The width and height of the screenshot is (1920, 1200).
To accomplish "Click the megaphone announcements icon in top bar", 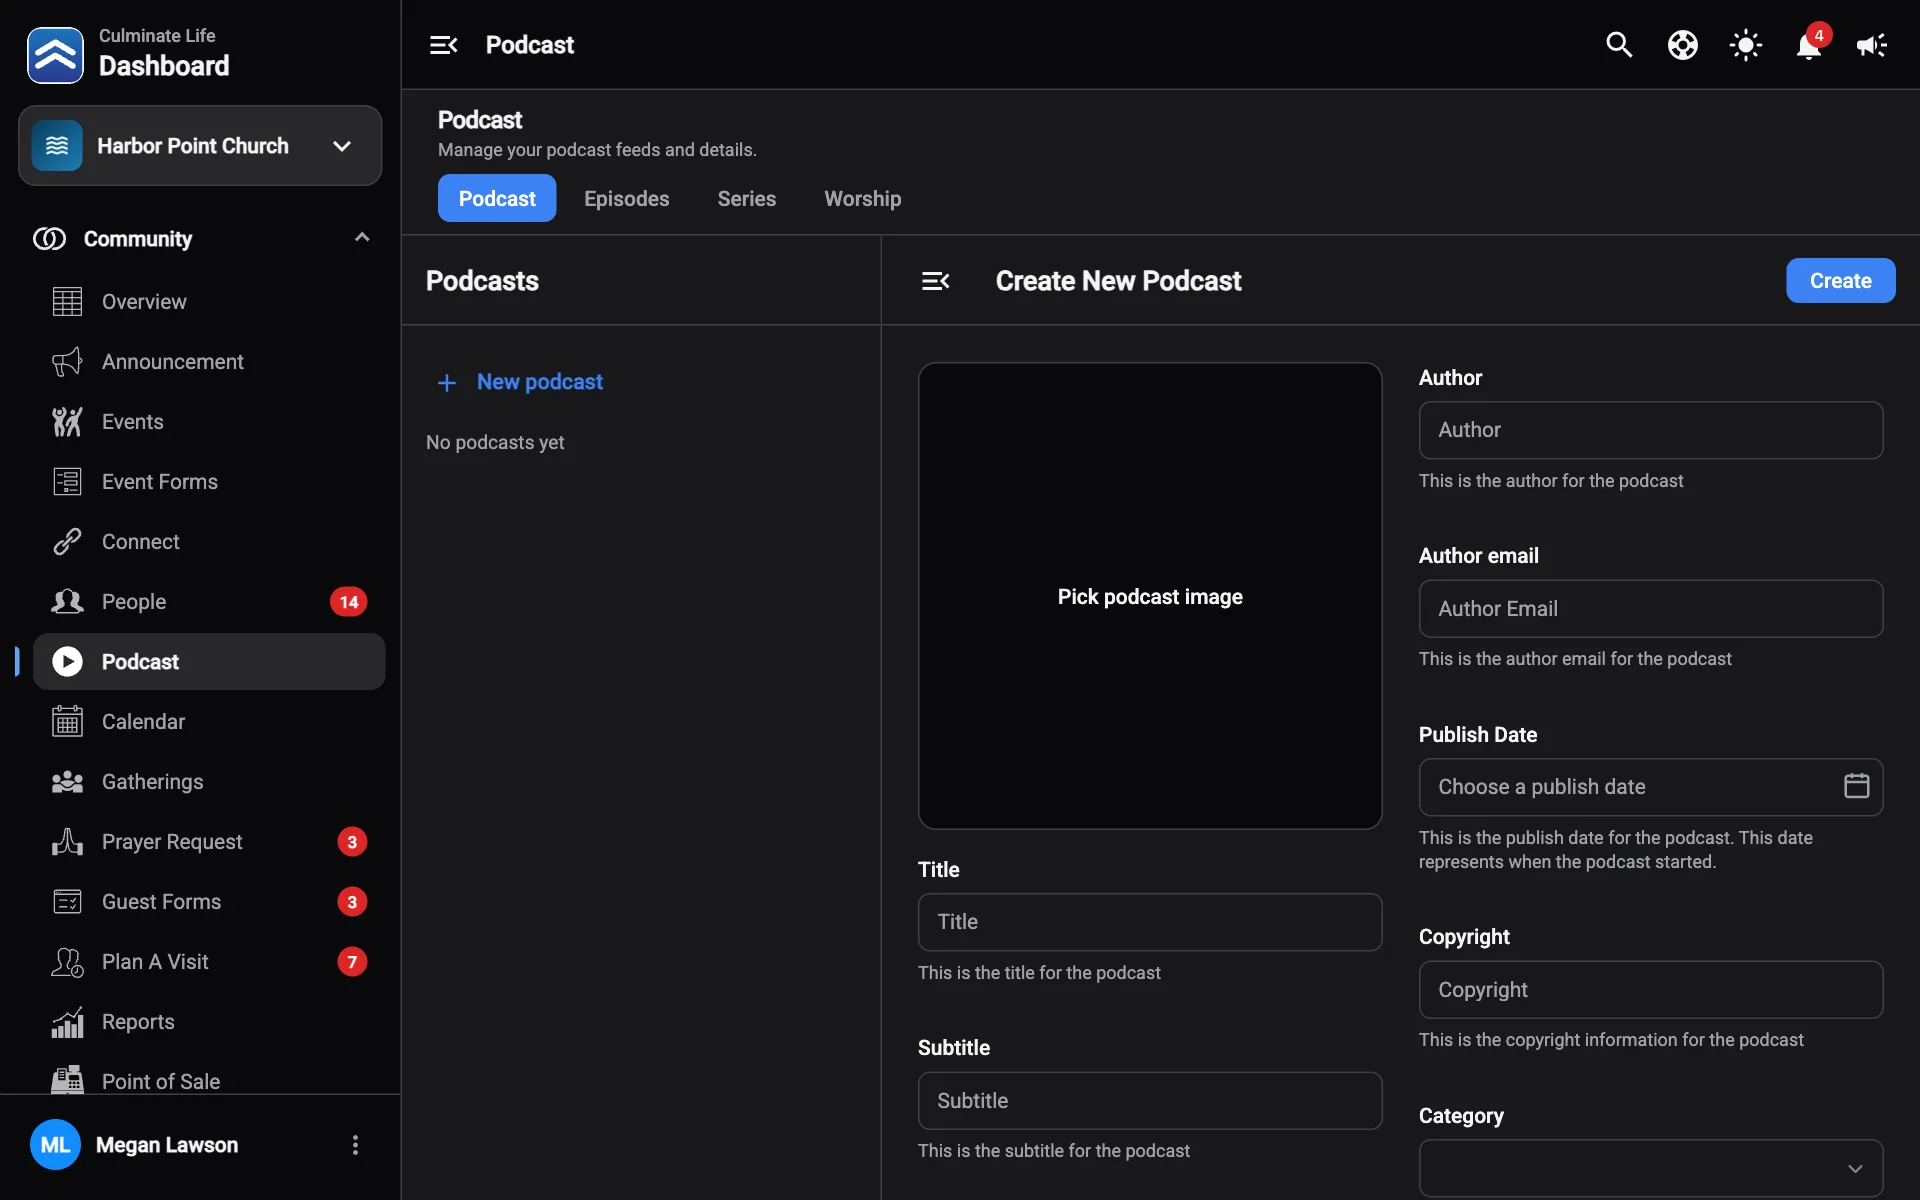I will click(1872, 45).
